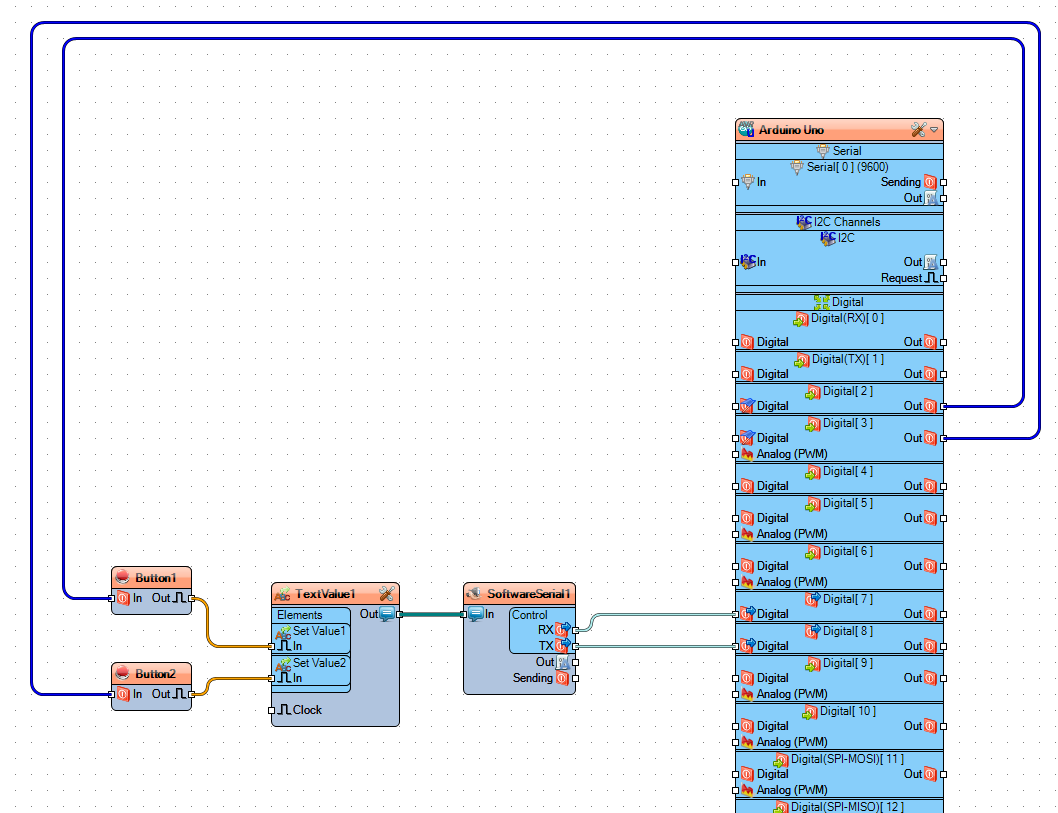Click the I2C icon in I2C Channels section
1058x813 pixels.
pos(827,239)
